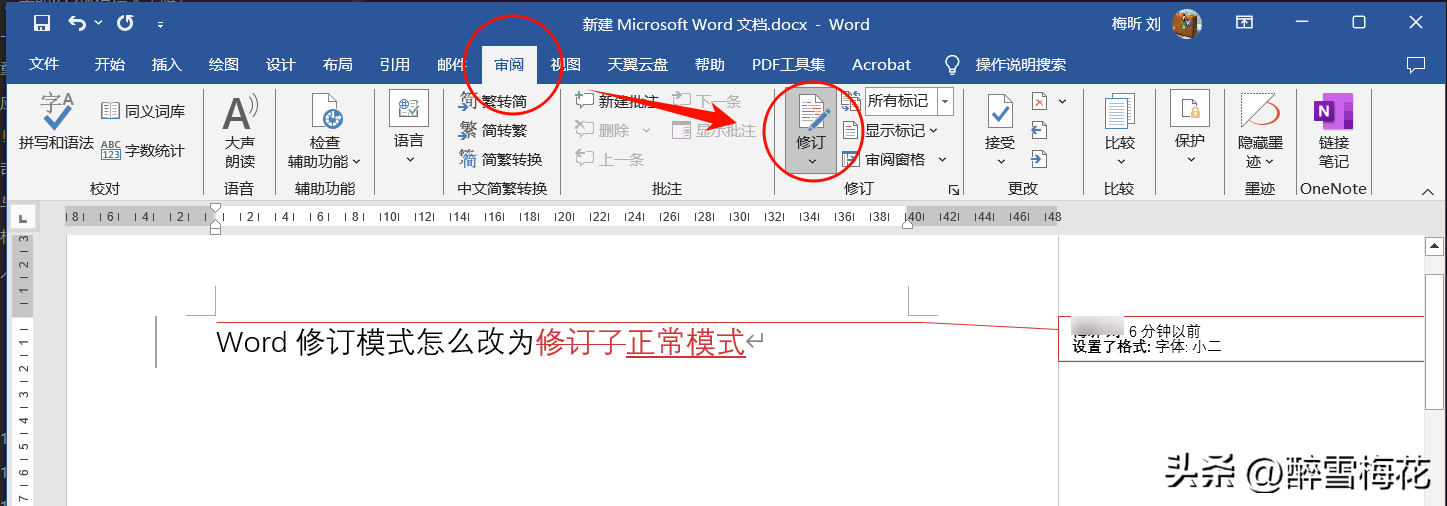Show the 字数统计 word count
The height and width of the screenshot is (506, 1447).
tap(143, 150)
